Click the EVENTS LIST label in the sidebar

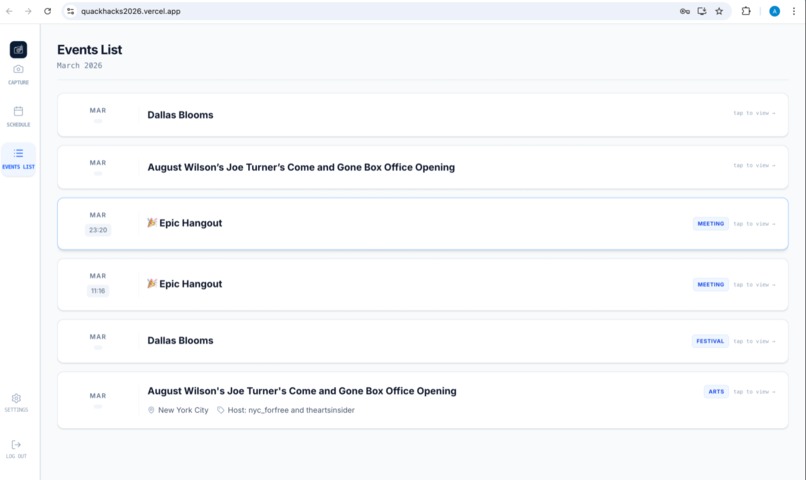pyautogui.click(x=18, y=167)
